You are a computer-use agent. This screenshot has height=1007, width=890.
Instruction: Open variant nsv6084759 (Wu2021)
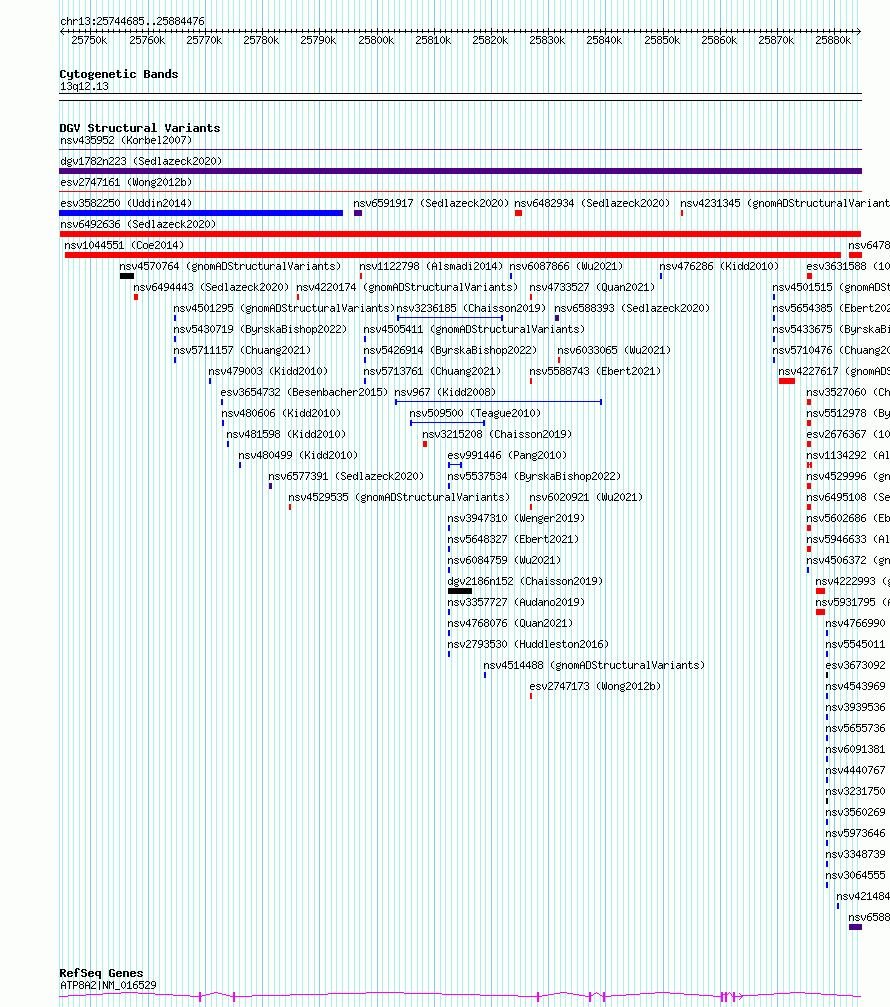click(504, 560)
